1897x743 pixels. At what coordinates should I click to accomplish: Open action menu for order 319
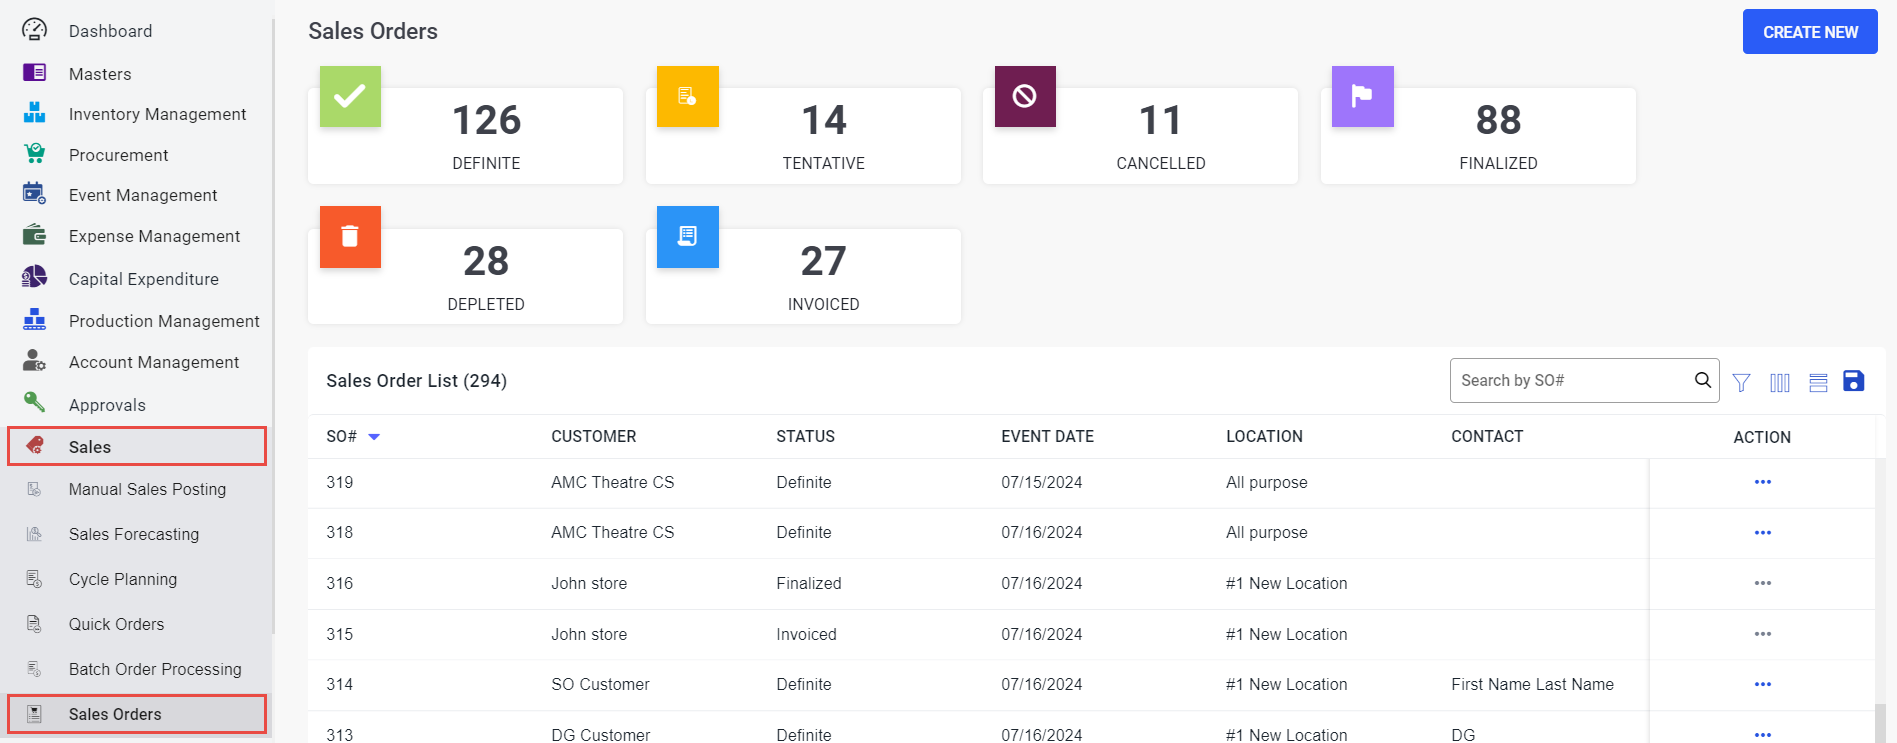(1763, 482)
